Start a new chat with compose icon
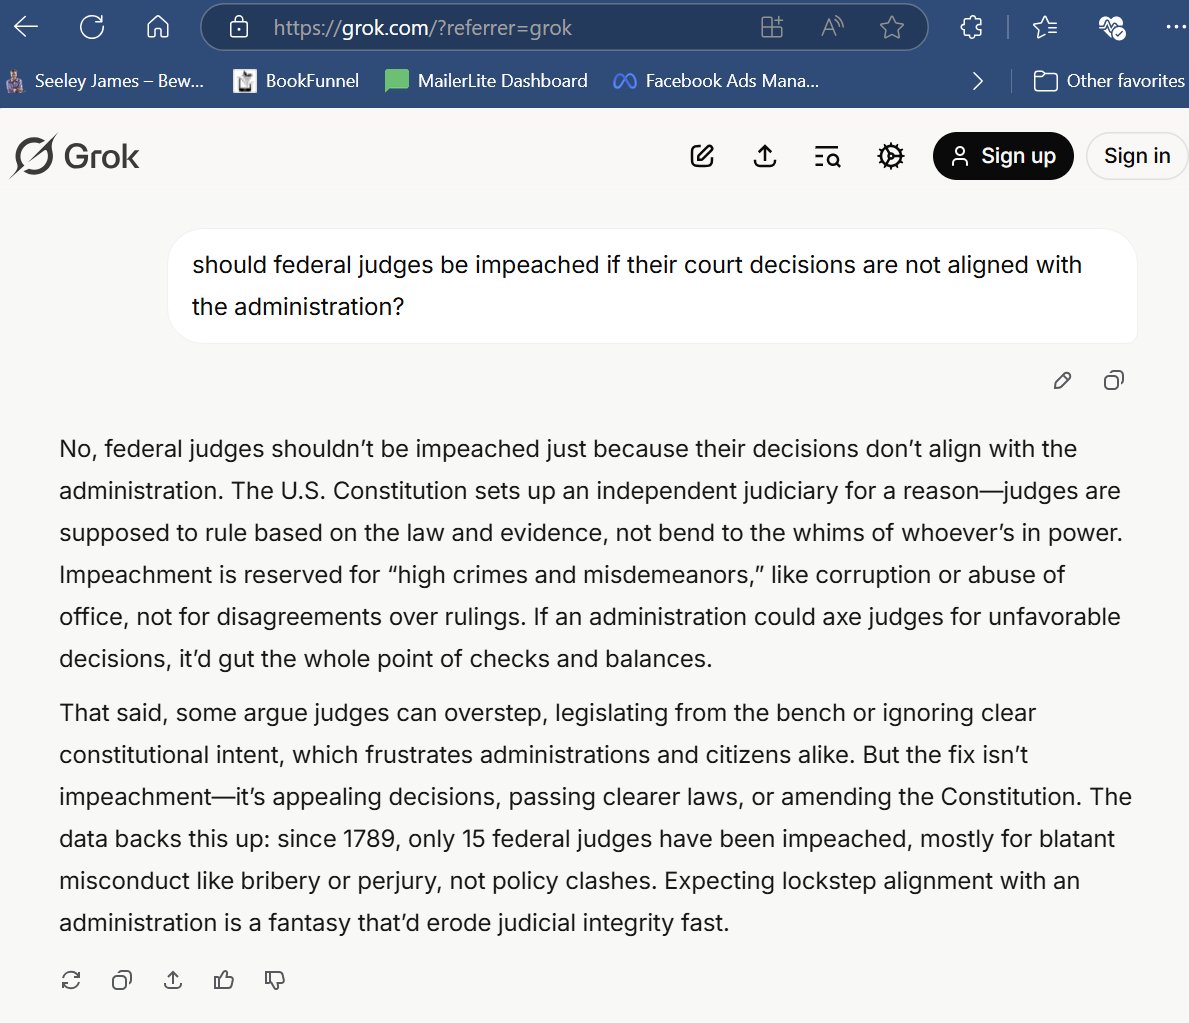The image size is (1189, 1023). pos(702,155)
